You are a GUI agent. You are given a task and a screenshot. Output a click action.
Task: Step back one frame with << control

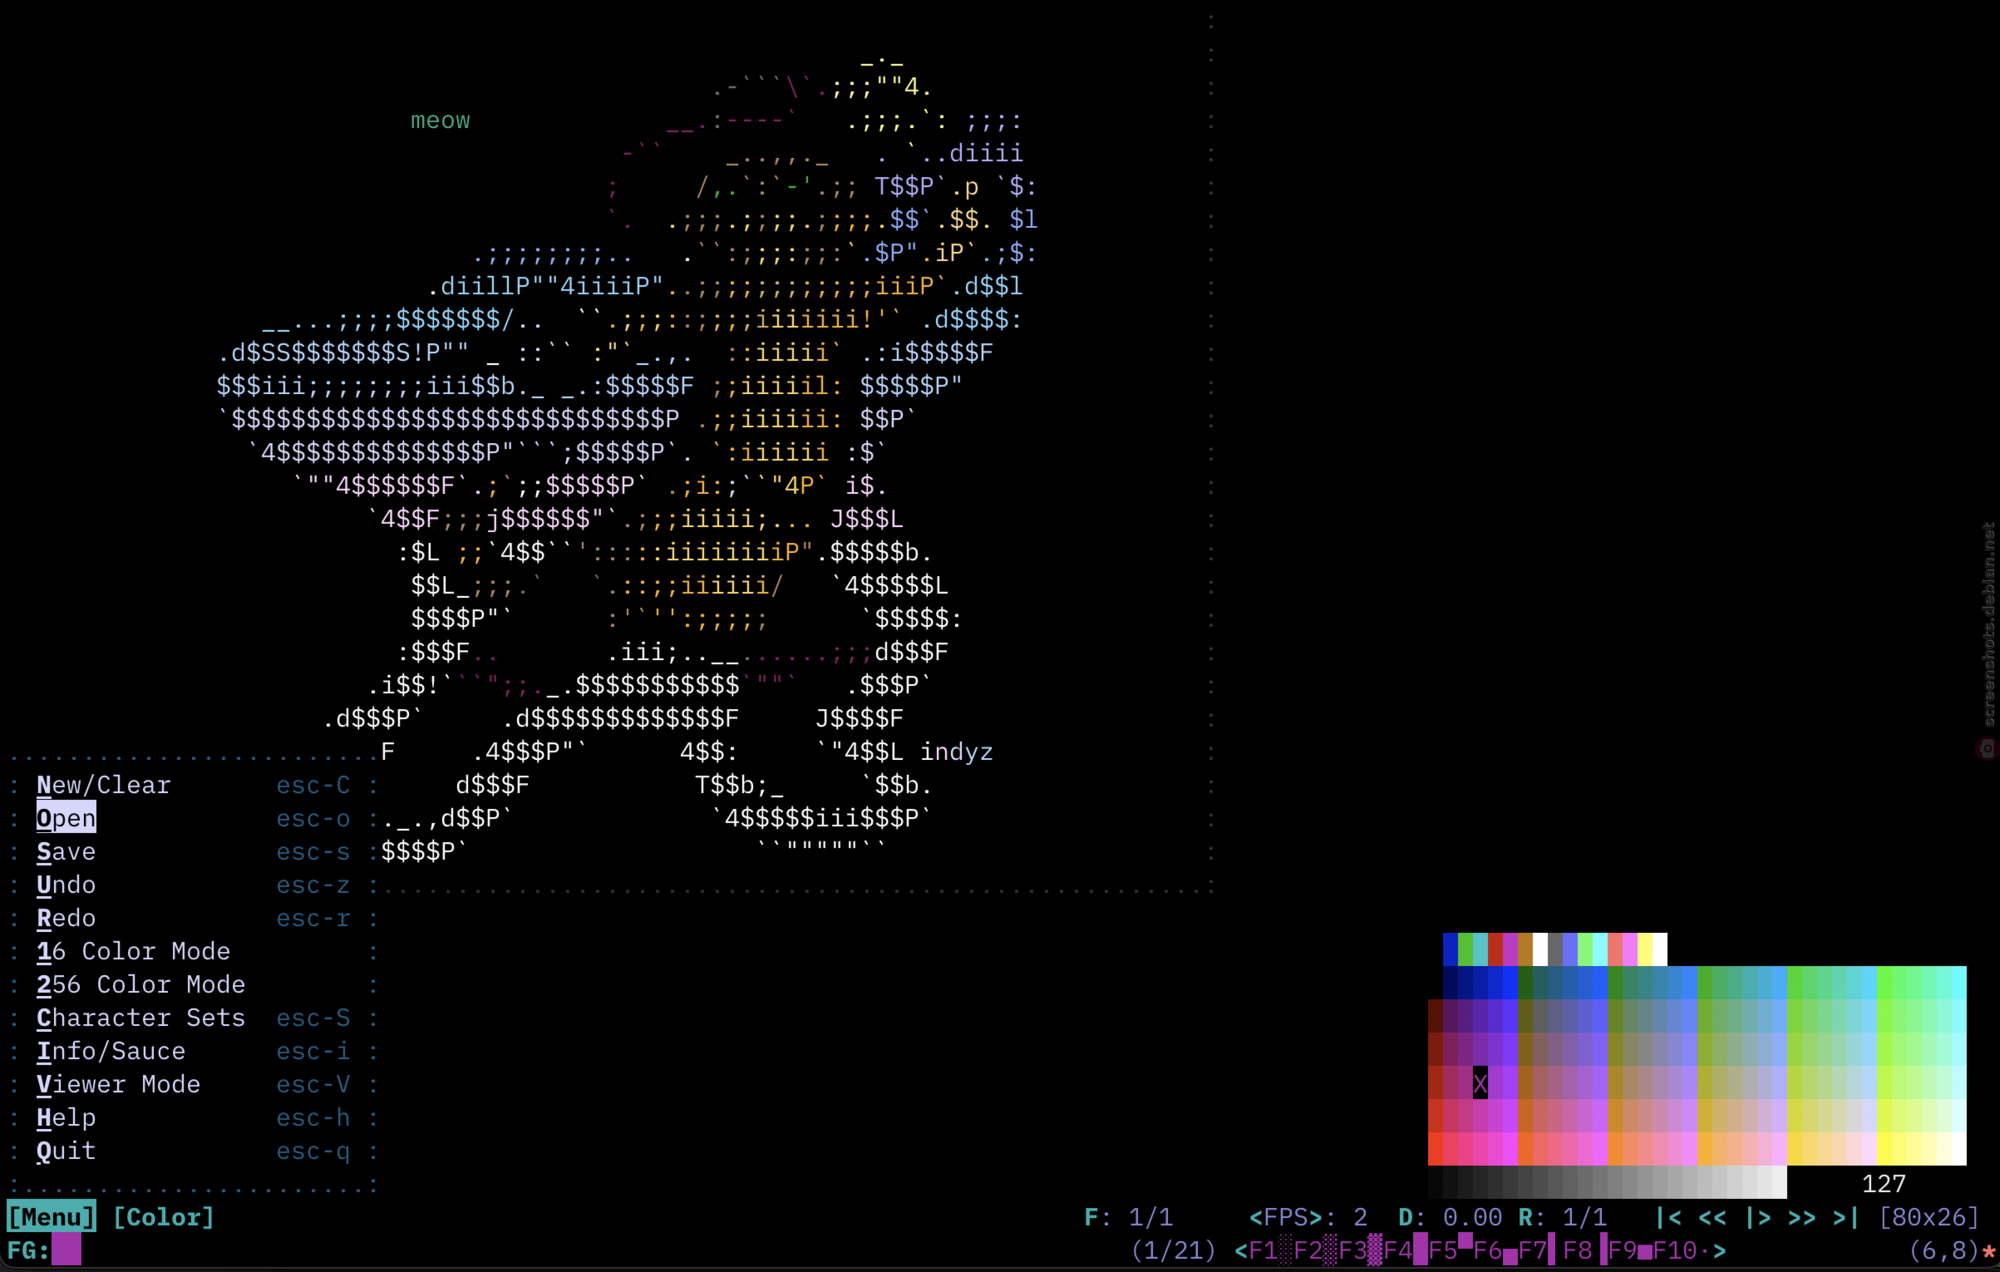1712,1217
